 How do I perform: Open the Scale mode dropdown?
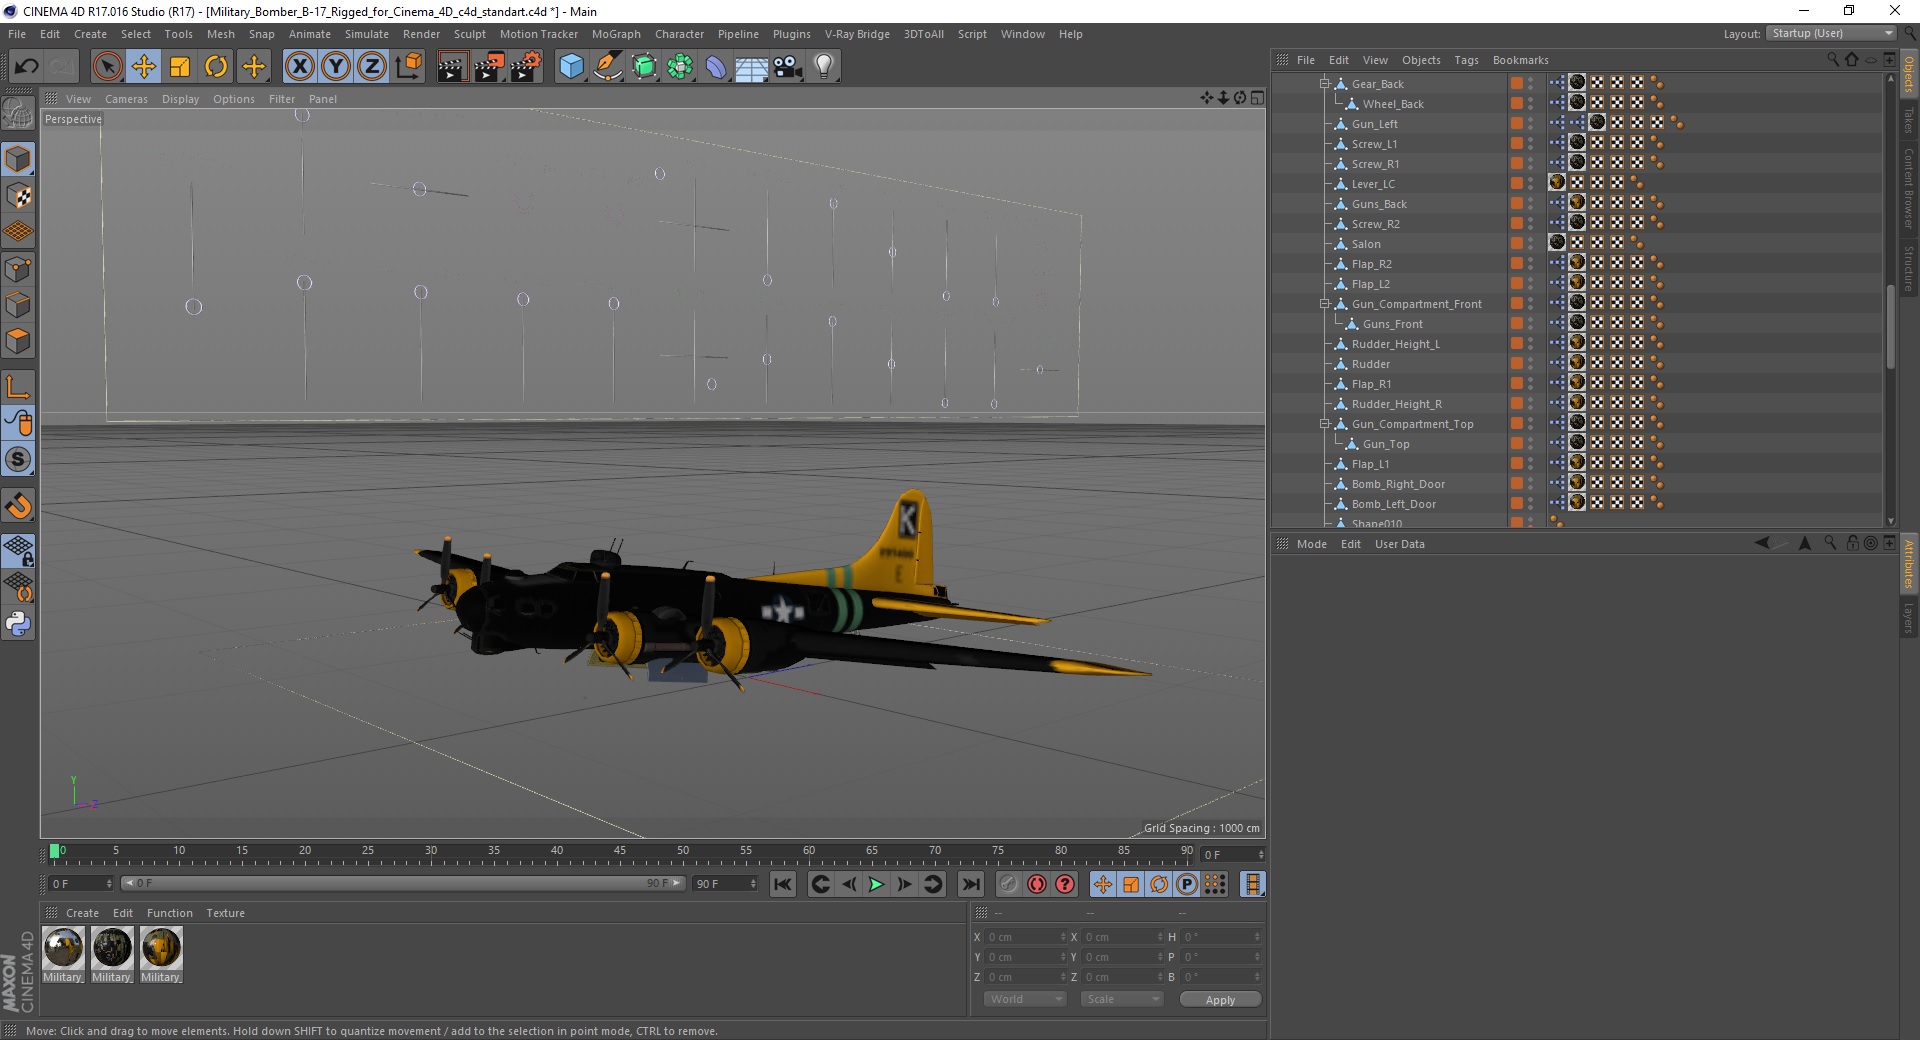[1122, 999]
